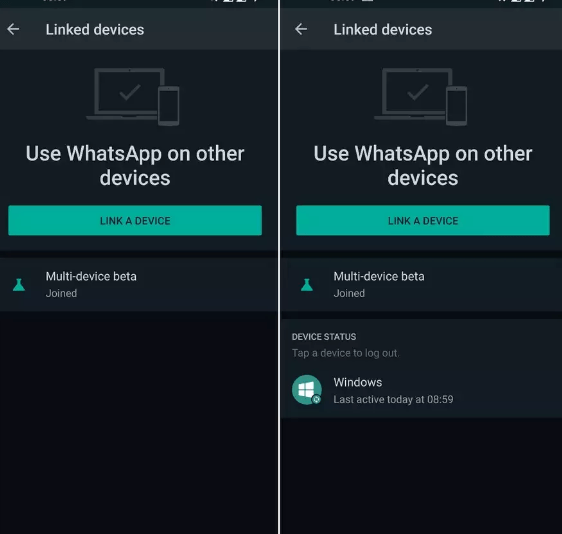The image size is (562, 534).
Task: Click the flask icon in the right screen
Action: pyautogui.click(x=307, y=285)
